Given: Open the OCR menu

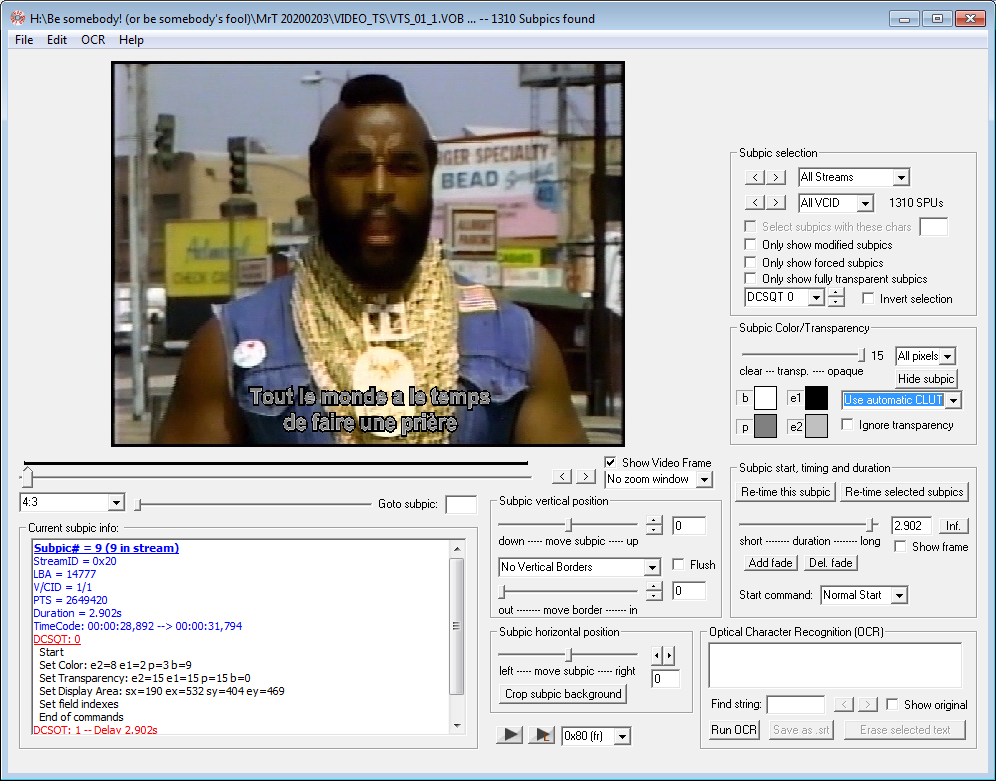Looking at the screenshot, I should click(x=93, y=39).
